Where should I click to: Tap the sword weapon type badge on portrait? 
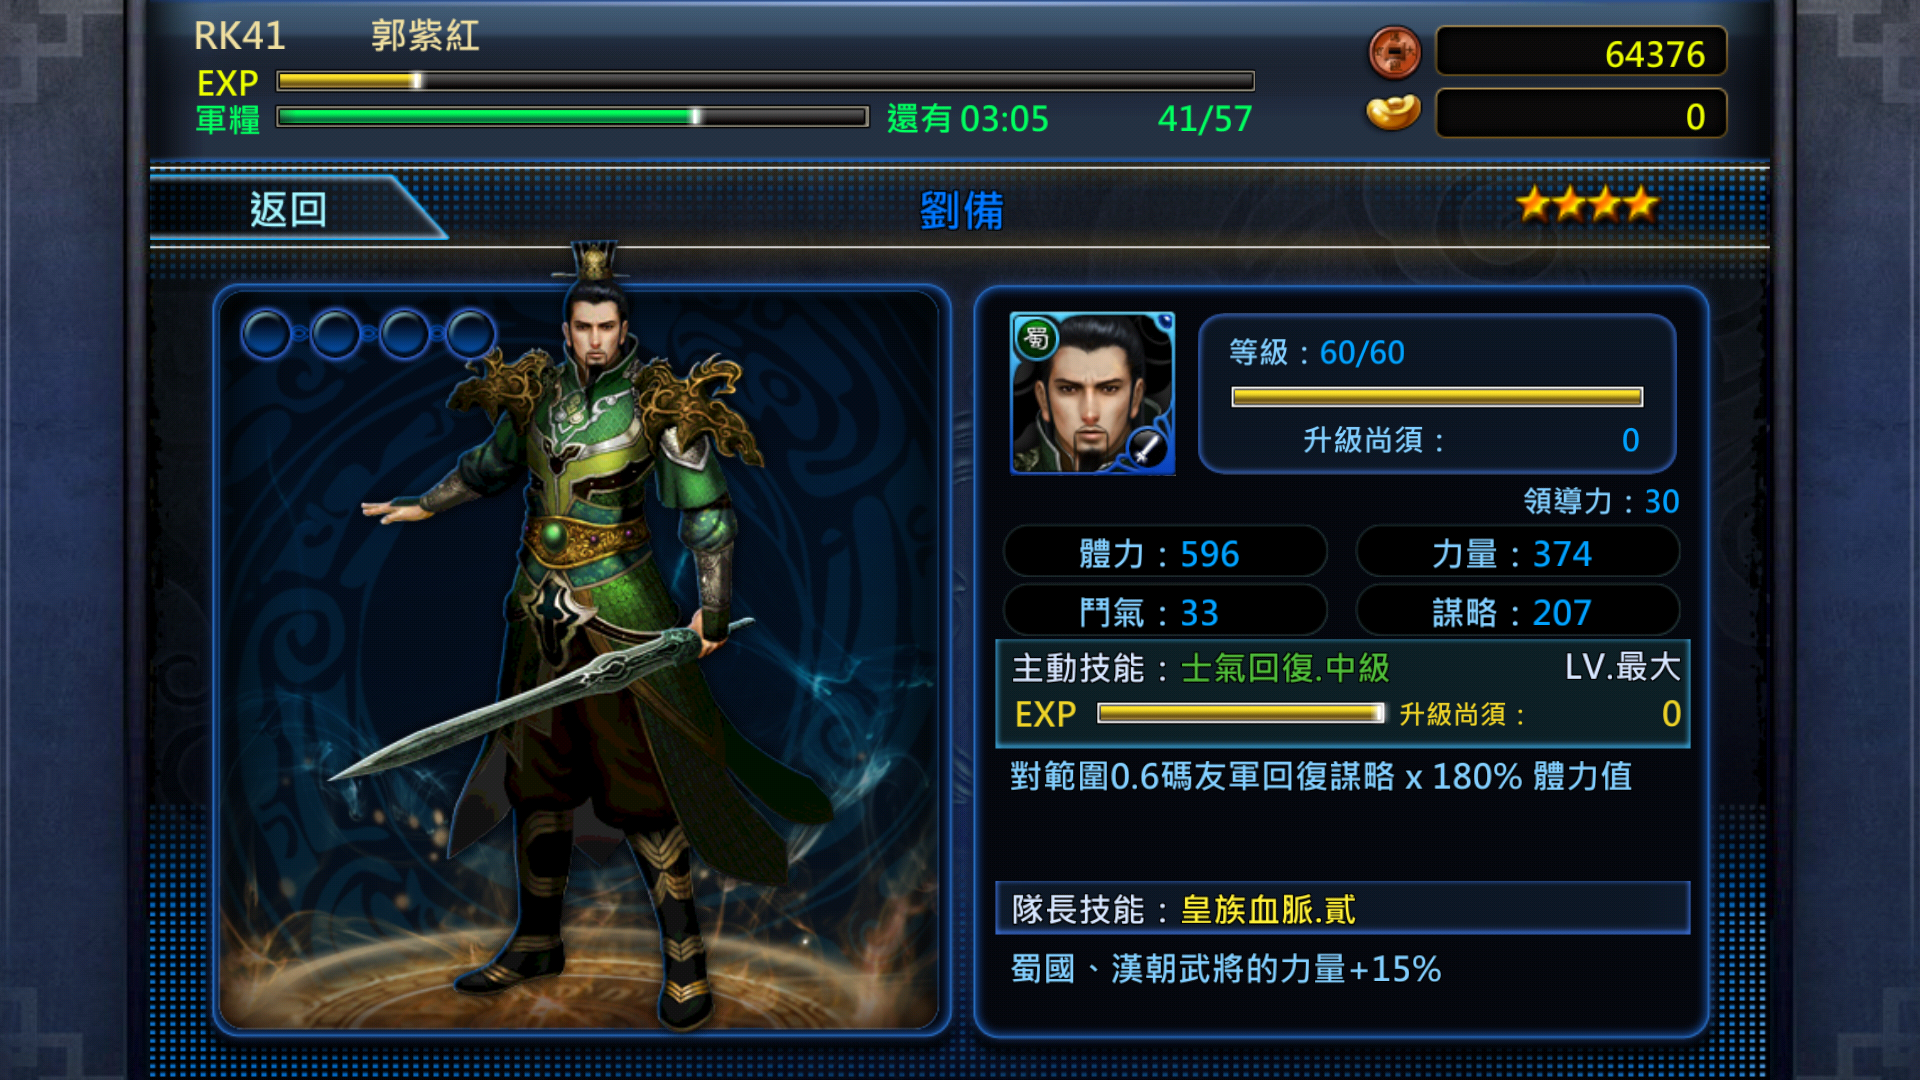click(1147, 447)
